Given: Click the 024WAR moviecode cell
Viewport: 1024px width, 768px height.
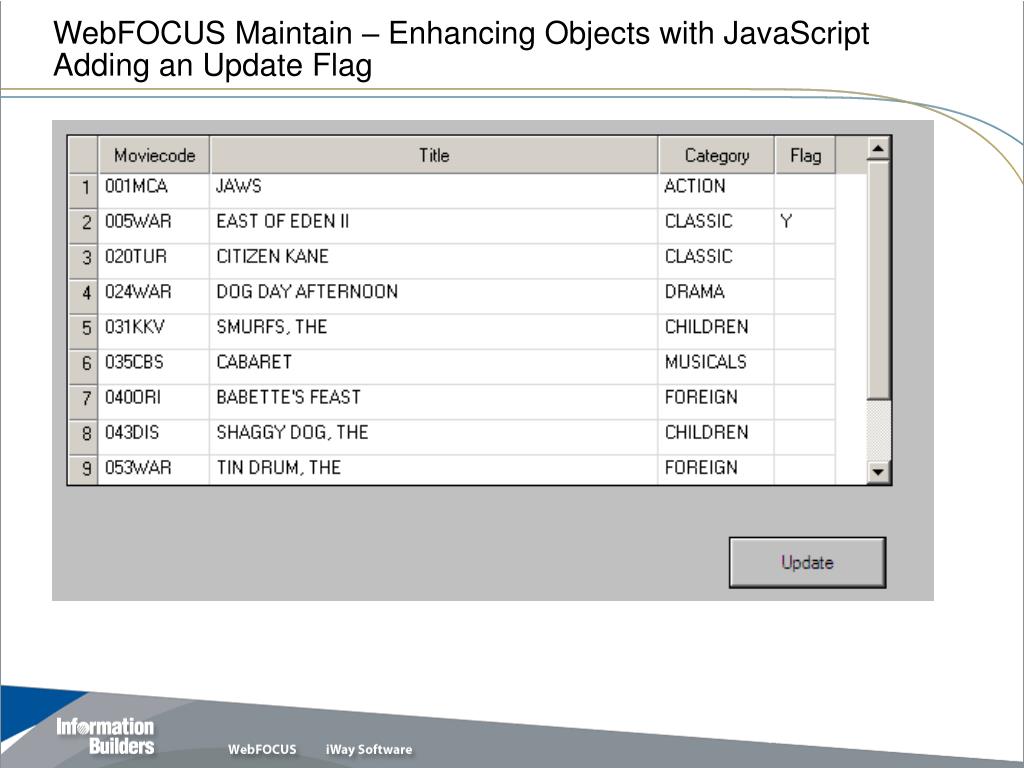Looking at the screenshot, I should click(154, 297).
